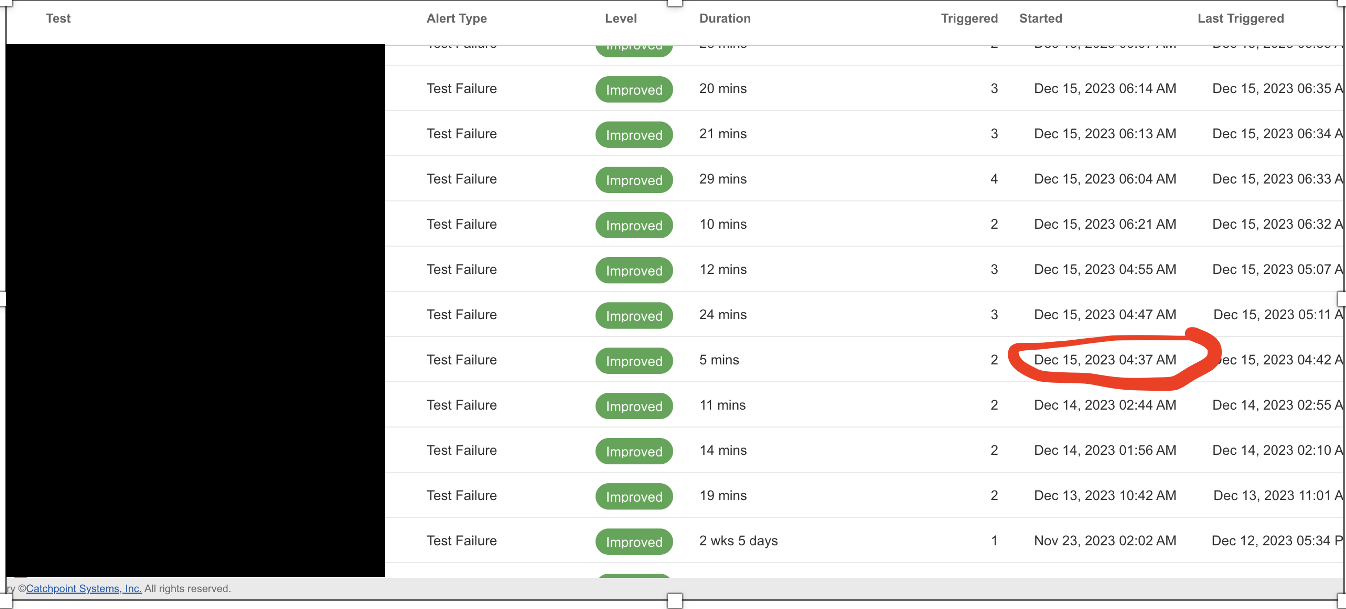Click the Nov 23, 2023 02:02 AM started value
The image size is (1346, 609).
tap(1105, 540)
